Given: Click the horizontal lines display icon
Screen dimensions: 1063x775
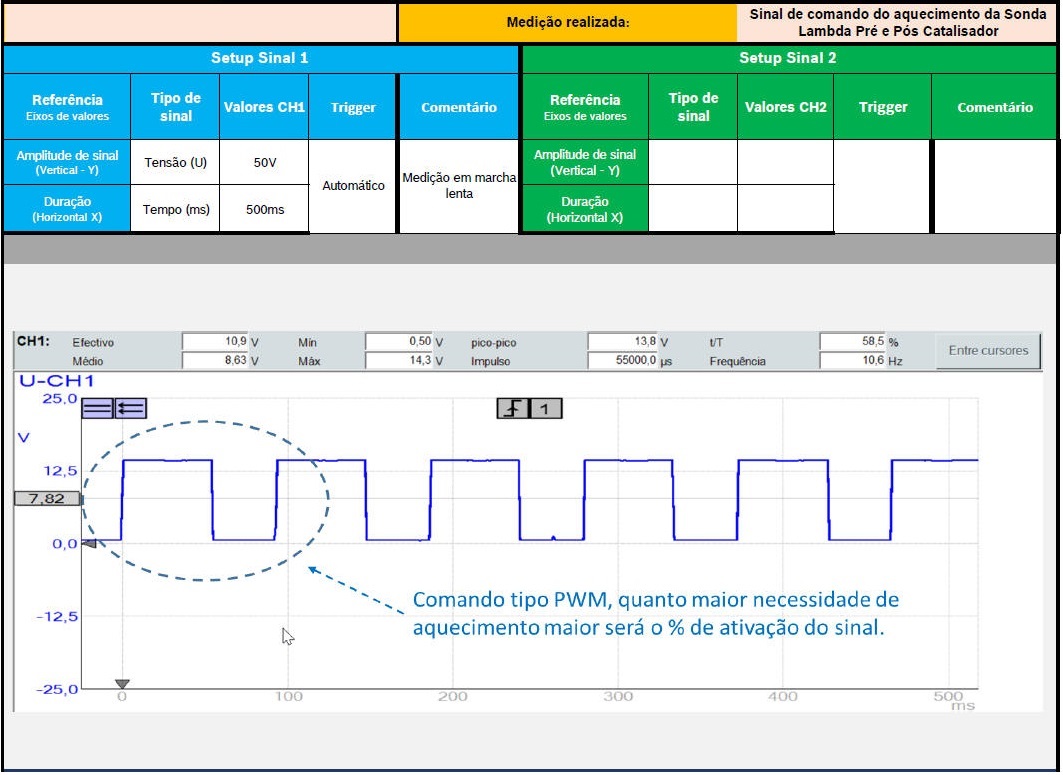Looking at the screenshot, I should click(x=97, y=407).
